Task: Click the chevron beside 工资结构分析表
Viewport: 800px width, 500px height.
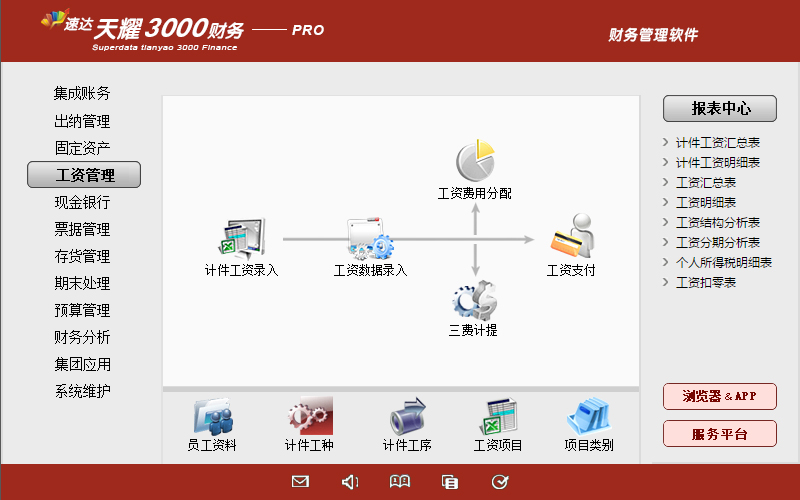Action: point(665,222)
